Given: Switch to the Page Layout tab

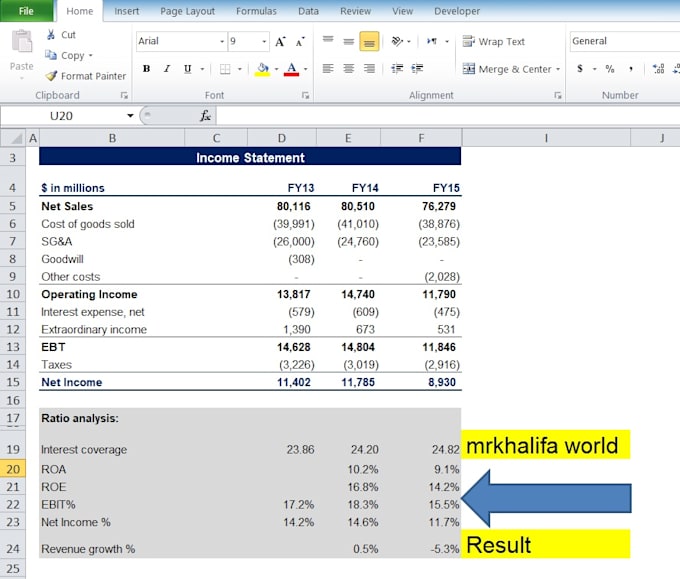Looking at the screenshot, I should 187,11.
